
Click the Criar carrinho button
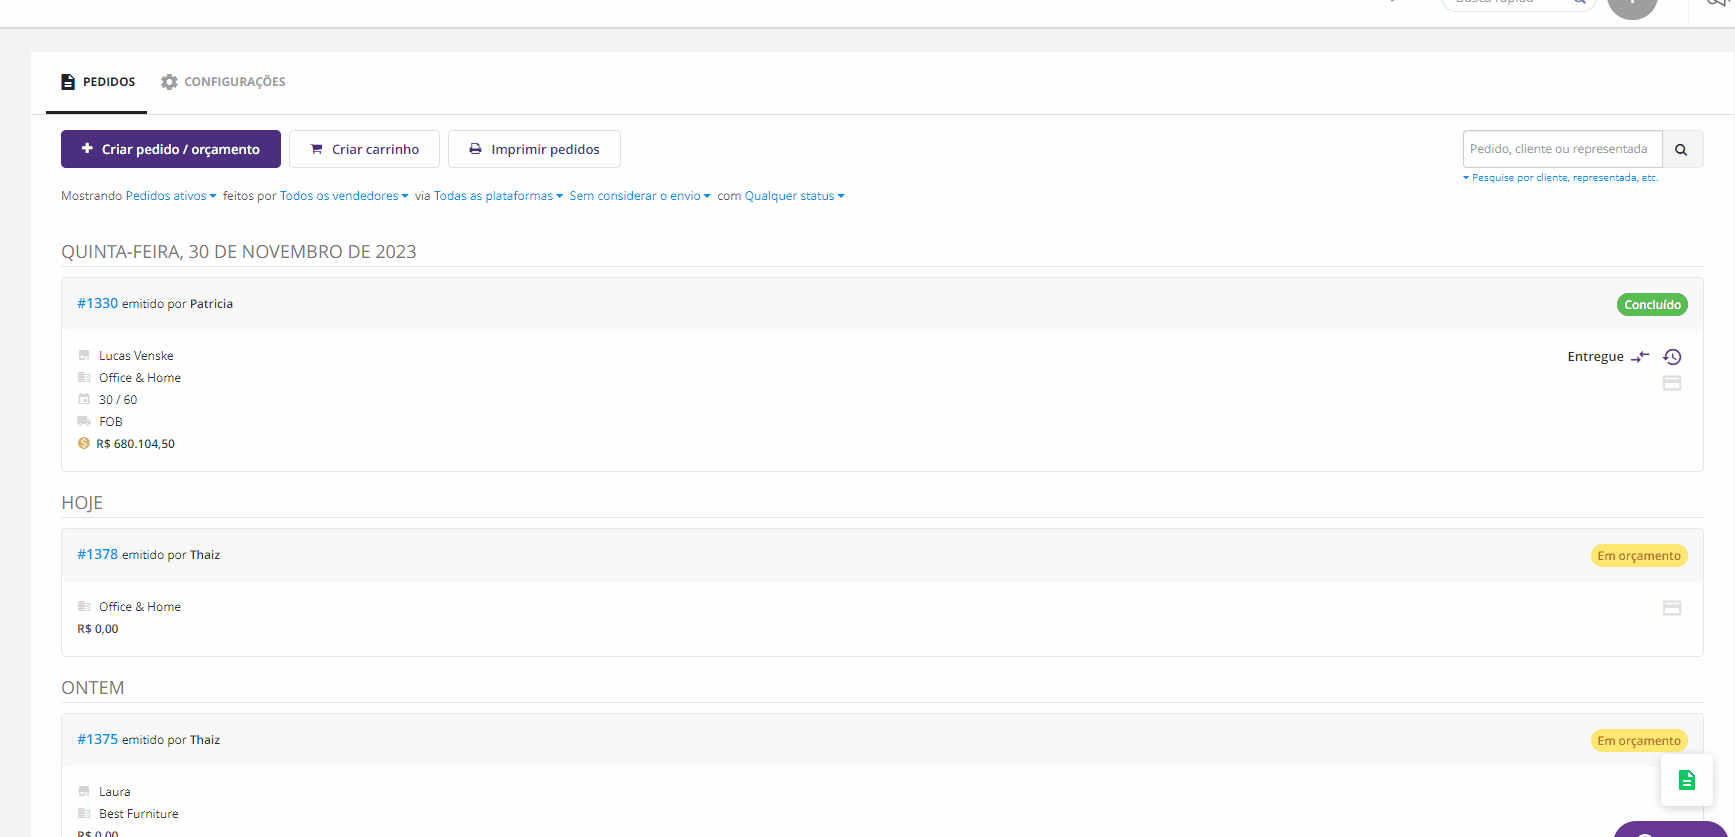(364, 149)
